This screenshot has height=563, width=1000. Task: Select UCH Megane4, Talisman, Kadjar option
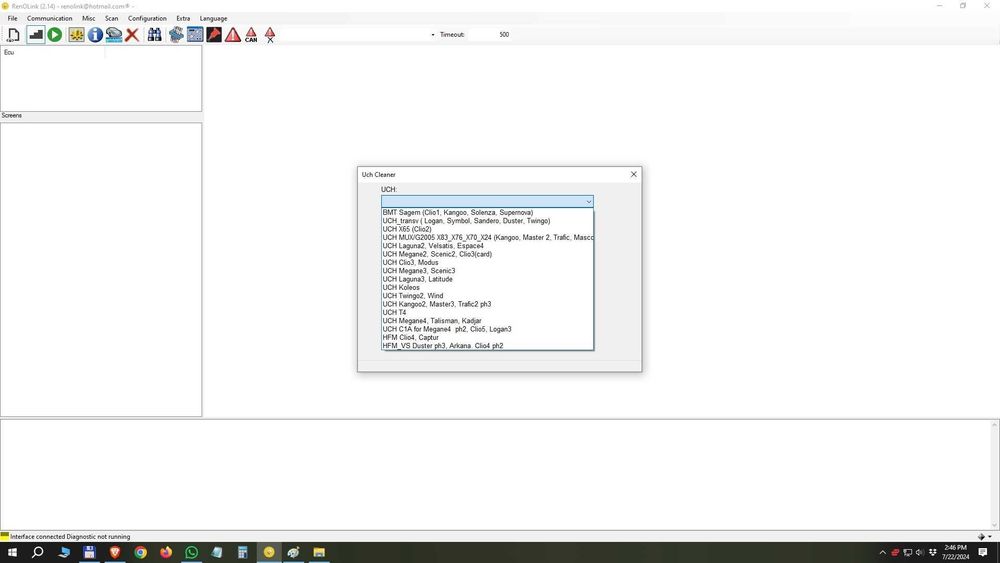point(487,321)
